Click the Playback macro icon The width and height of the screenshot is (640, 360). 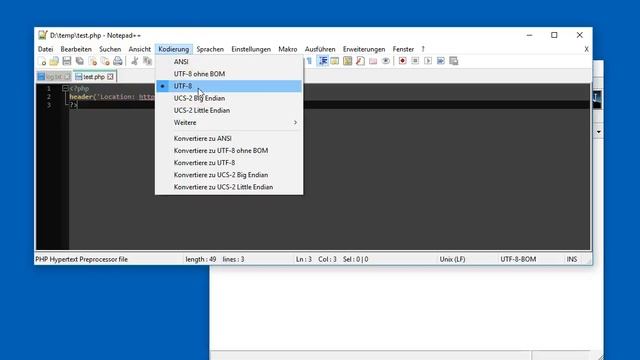[x=428, y=61]
